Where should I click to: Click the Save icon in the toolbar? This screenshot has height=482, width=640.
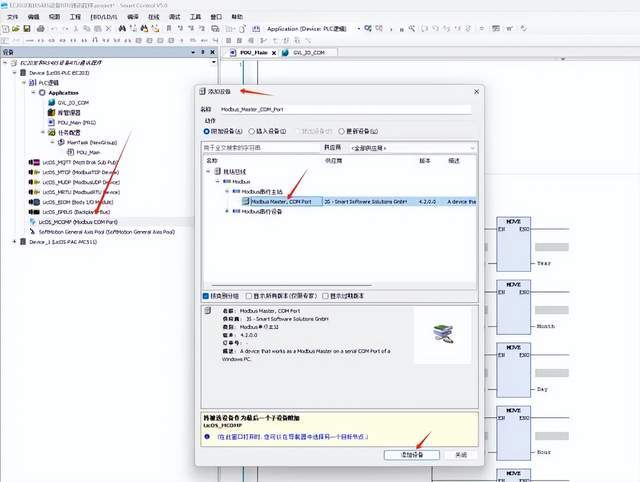click(28, 29)
